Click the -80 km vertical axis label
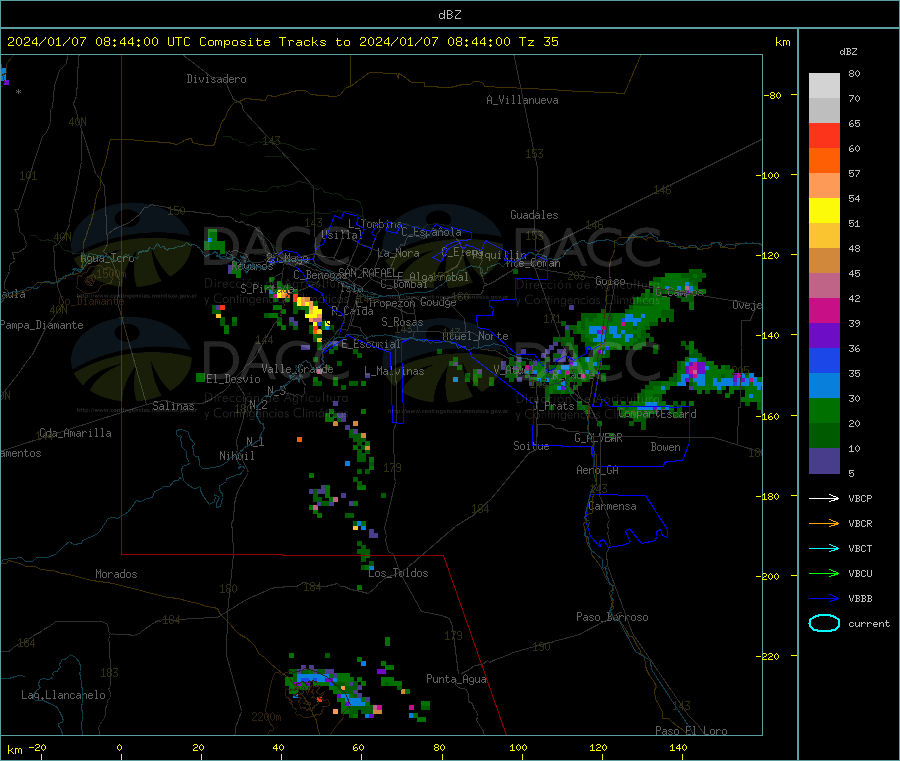This screenshot has width=900, height=761. coord(773,95)
